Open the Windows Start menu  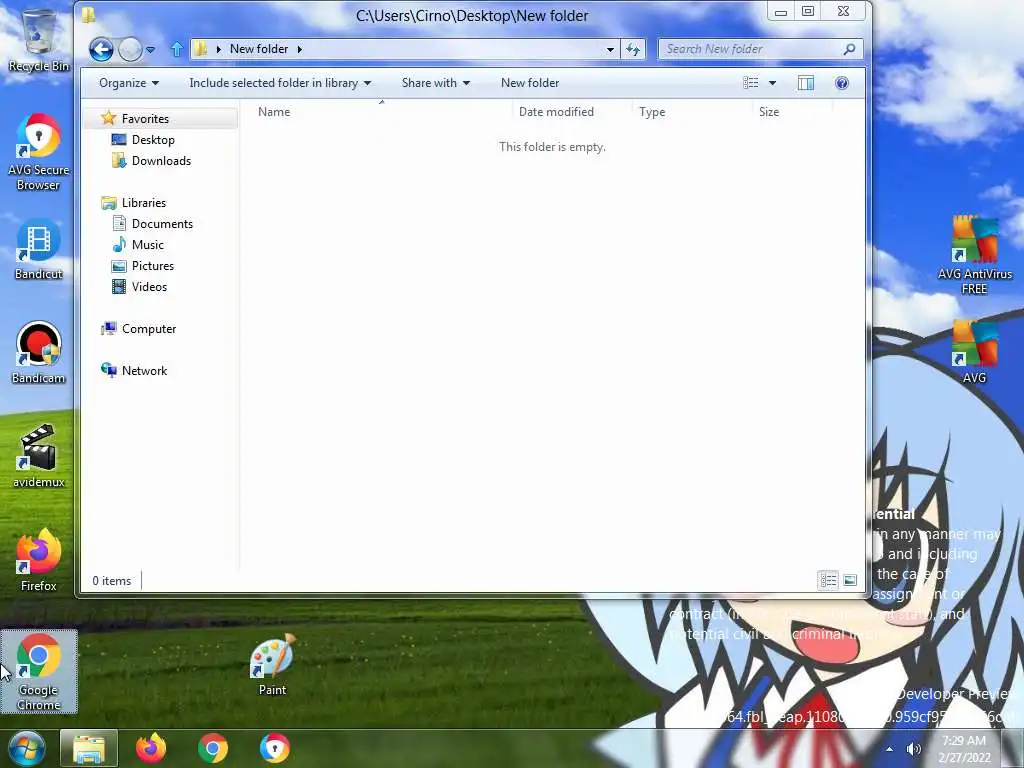pos(26,748)
